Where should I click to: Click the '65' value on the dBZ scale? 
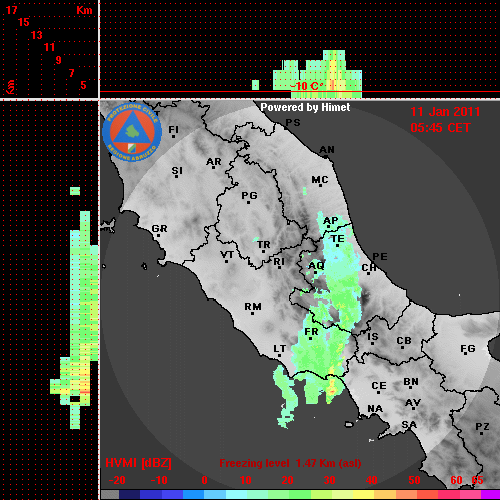(x=477, y=480)
